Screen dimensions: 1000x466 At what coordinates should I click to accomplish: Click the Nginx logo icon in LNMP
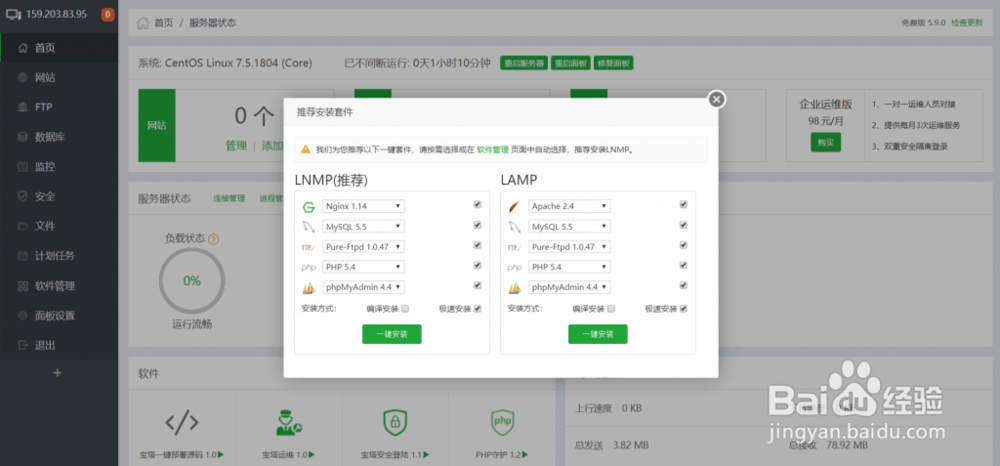click(x=309, y=207)
